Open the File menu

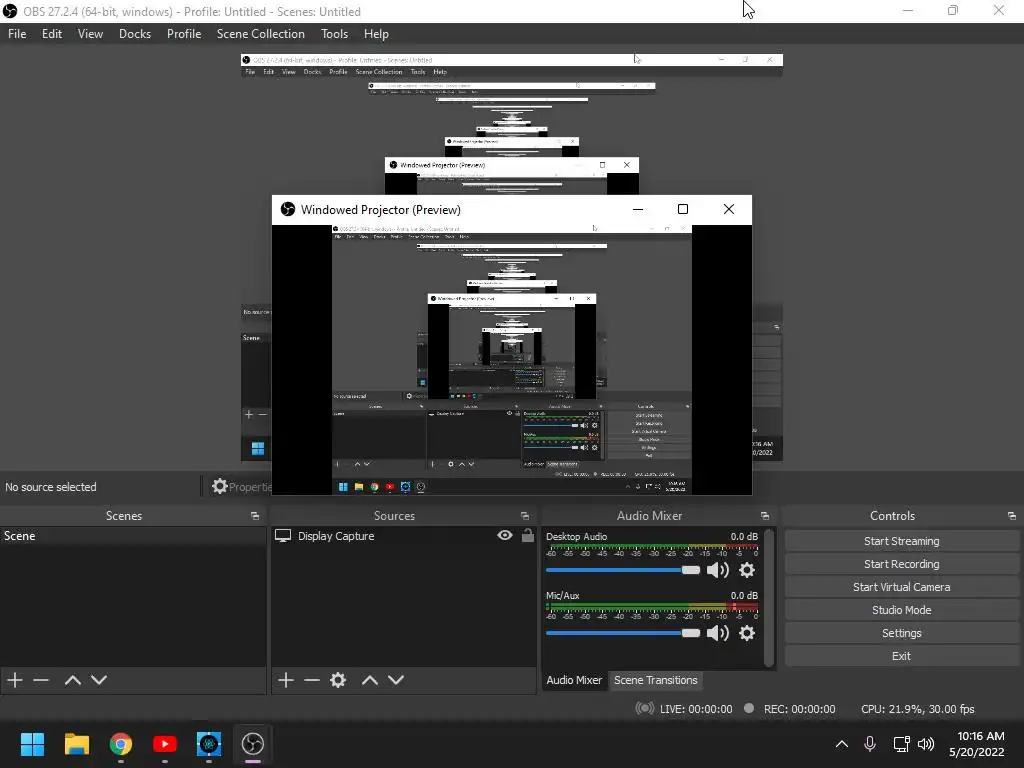point(17,34)
